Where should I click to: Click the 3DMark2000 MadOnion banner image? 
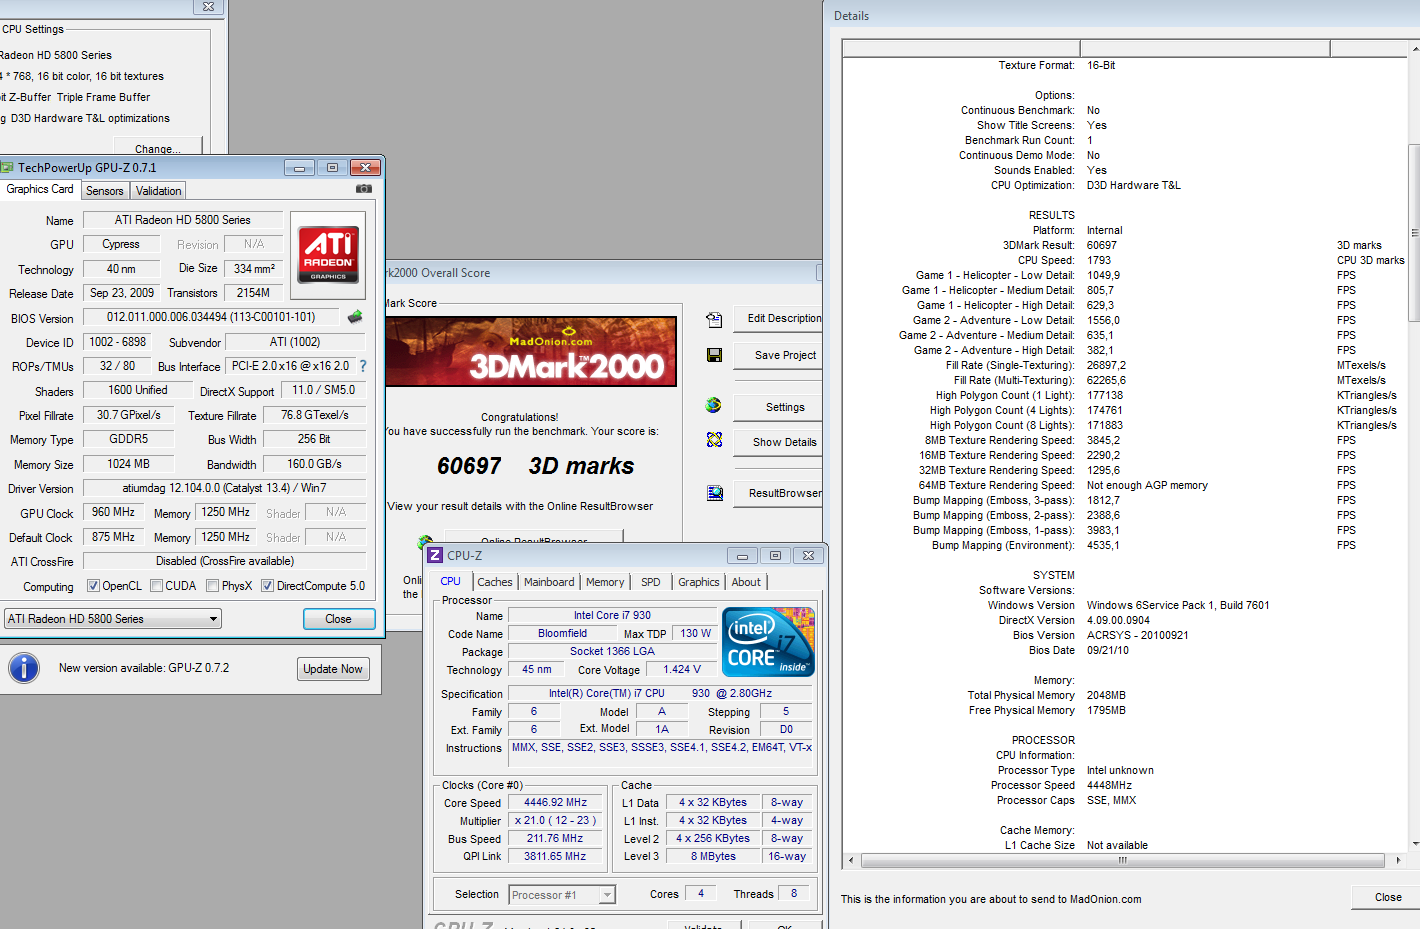(x=531, y=351)
